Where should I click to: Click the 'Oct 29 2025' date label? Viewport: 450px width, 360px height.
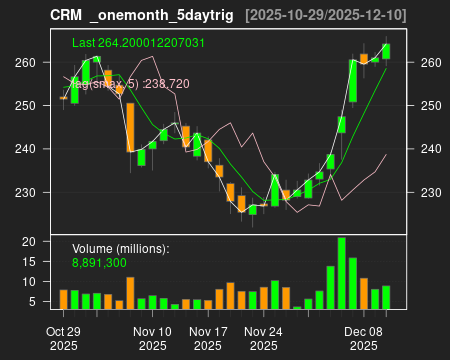(x=63, y=339)
